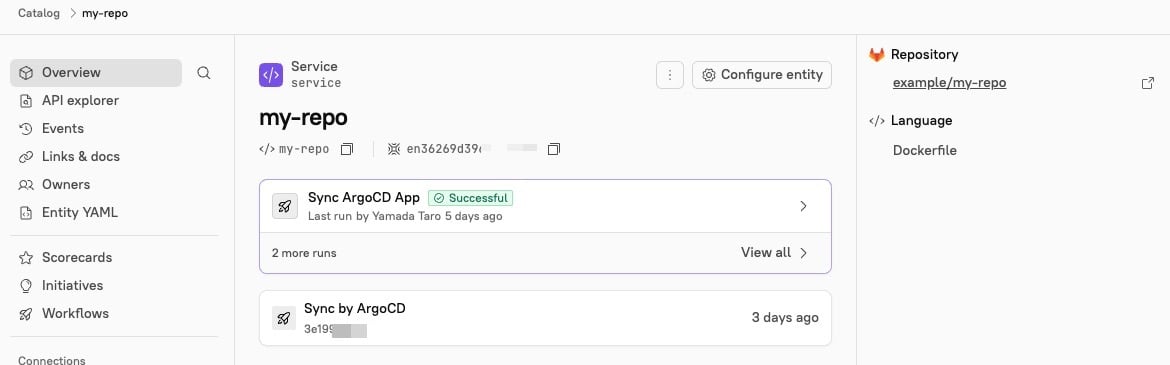This screenshot has width=1170, height=365.
Task: Select the Overview sidebar item
Action: tap(96, 73)
